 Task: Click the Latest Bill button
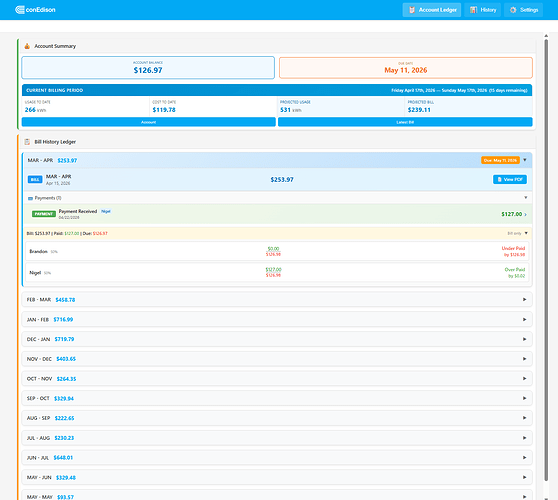click(405, 122)
